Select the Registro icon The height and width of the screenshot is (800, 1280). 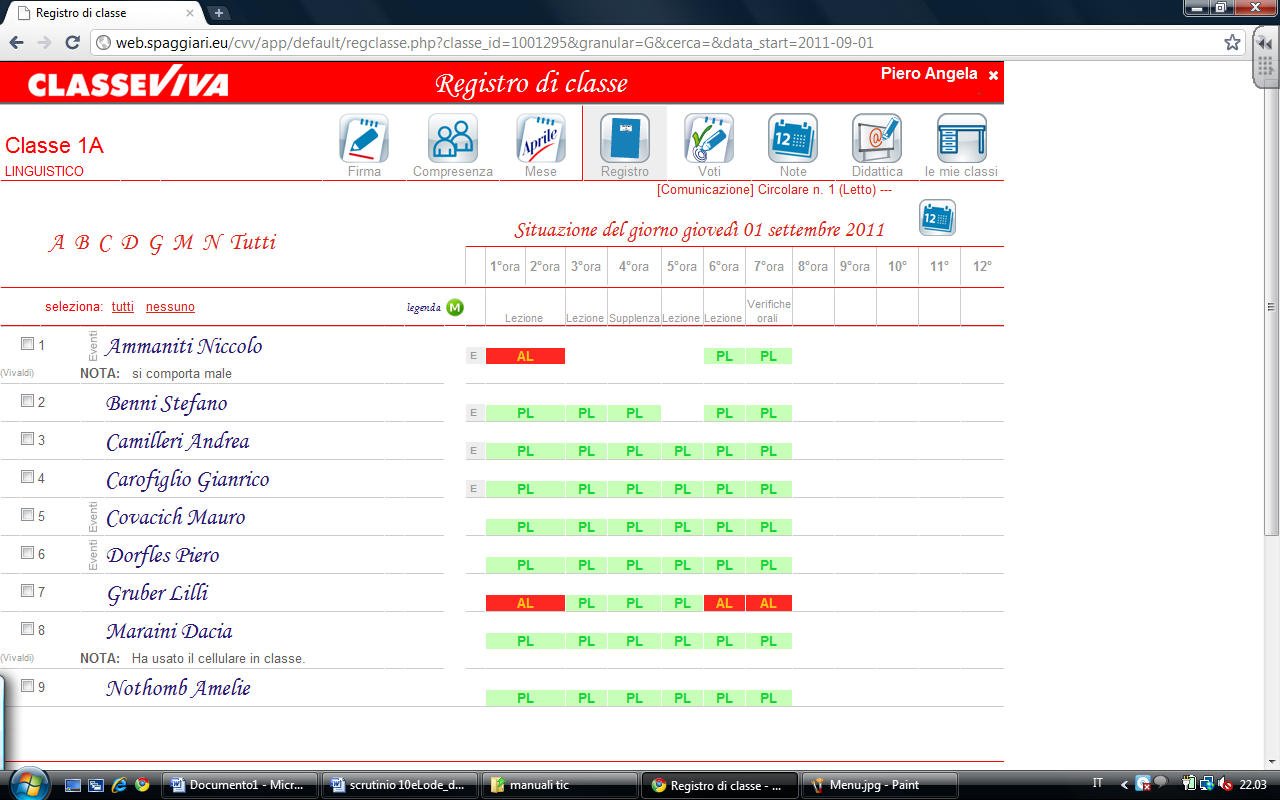[625, 138]
